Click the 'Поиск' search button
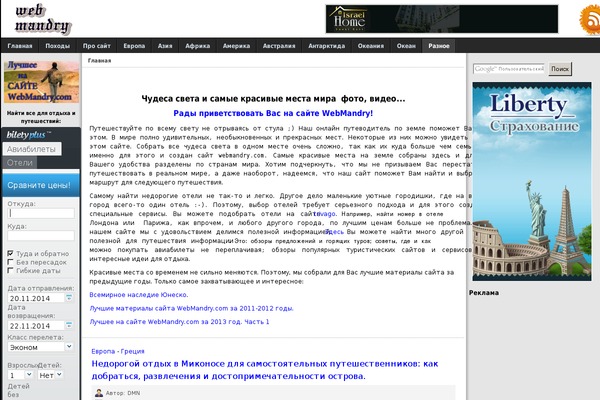 560,69
